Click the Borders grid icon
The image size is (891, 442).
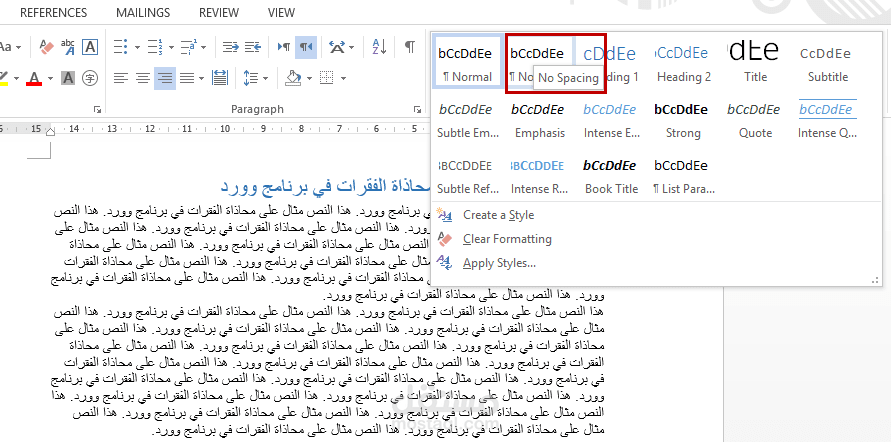click(x=326, y=78)
